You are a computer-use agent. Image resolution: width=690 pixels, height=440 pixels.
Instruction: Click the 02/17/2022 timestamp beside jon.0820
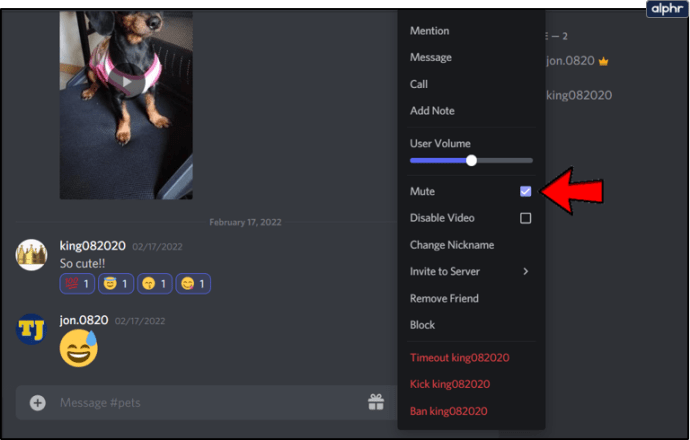pyautogui.click(x=140, y=321)
